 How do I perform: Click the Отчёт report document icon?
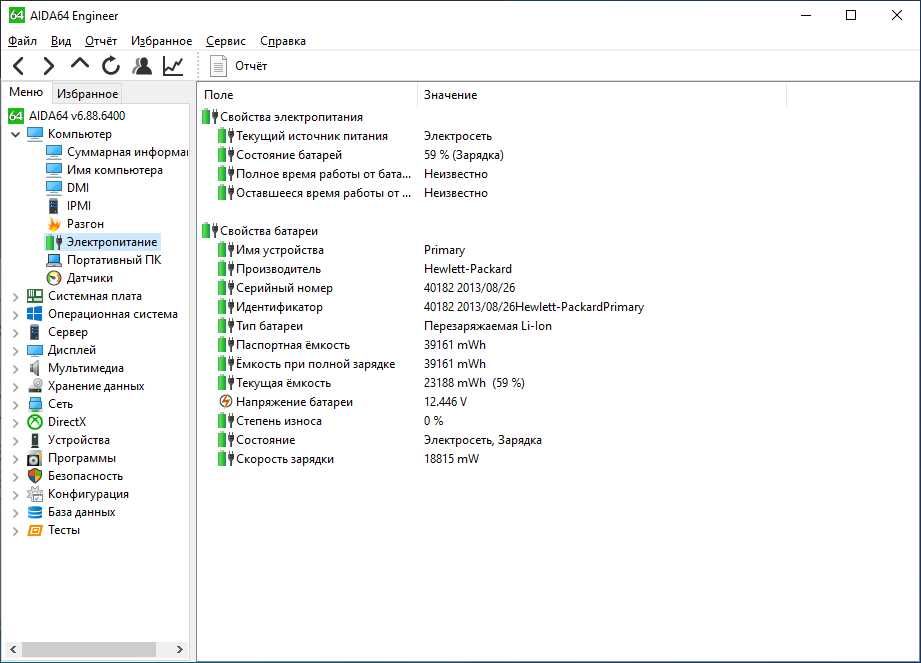point(219,66)
